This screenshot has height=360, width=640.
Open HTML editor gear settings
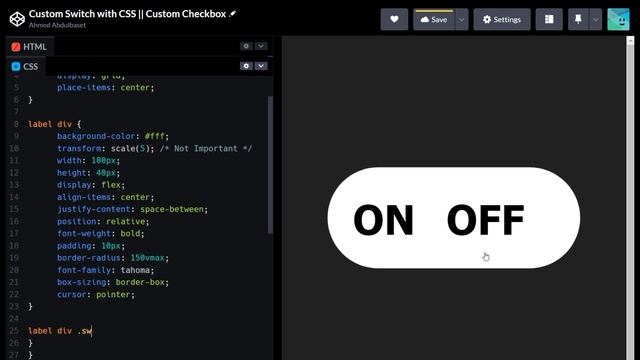[x=246, y=46]
